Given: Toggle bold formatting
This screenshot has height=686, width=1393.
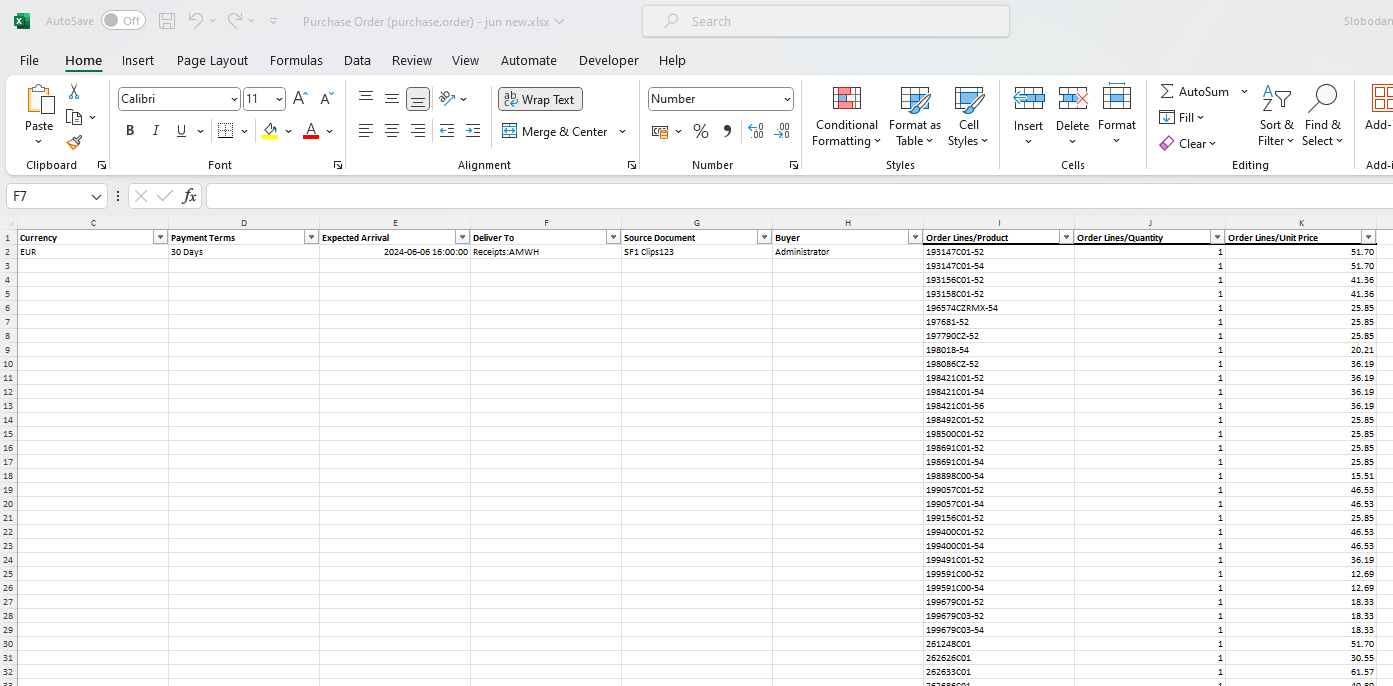Looking at the screenshot, I should 130,131.
